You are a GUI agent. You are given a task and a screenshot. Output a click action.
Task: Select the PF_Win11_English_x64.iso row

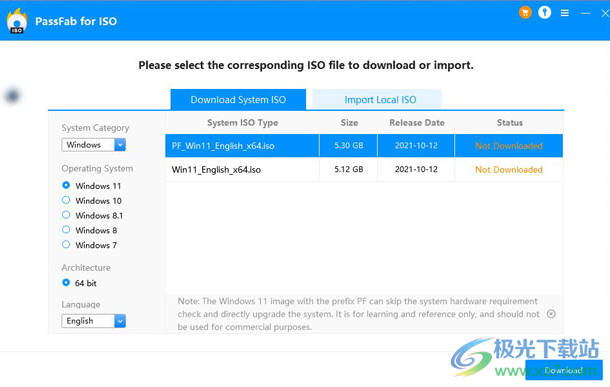tap(364, 145)
